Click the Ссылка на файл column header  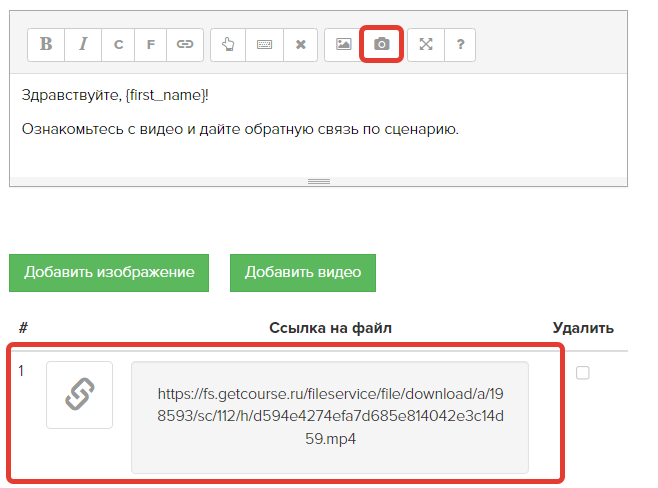coord(330,328)
